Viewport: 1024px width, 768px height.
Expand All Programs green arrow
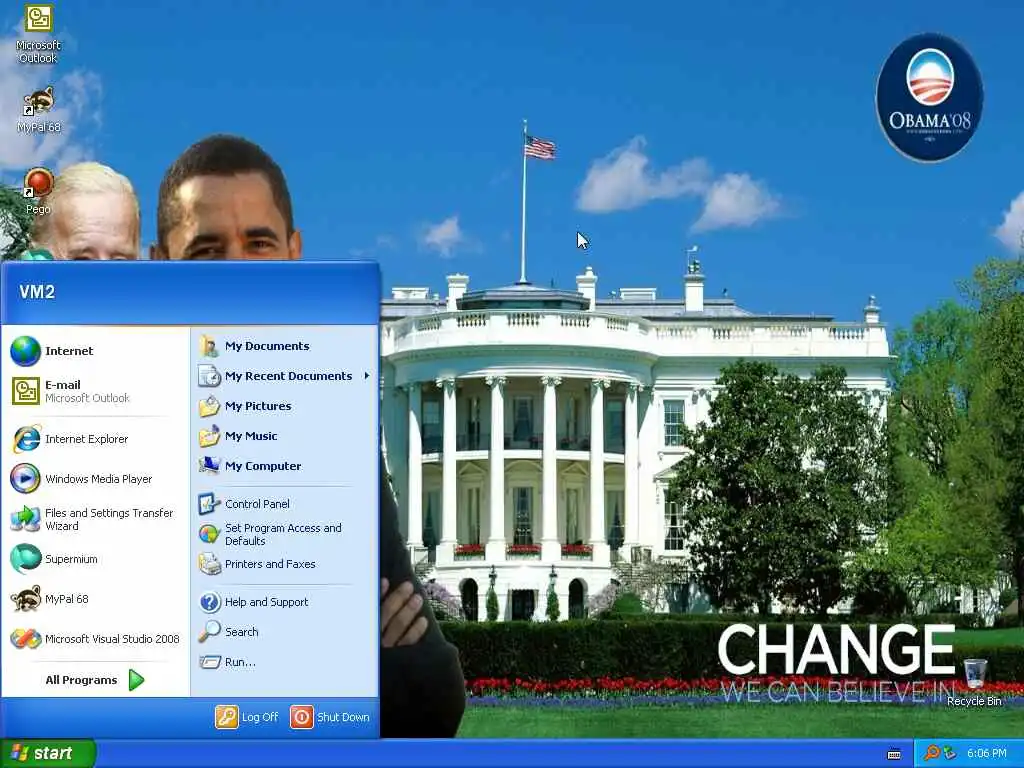(x=136, y=680)
